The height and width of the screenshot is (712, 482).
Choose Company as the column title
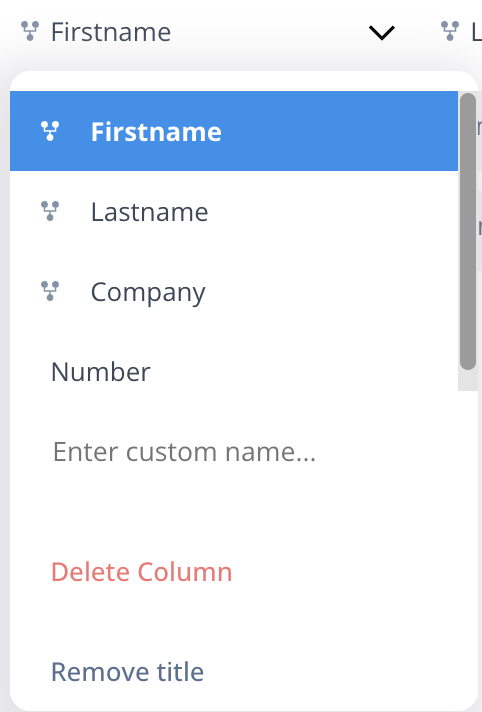tap(234, 291)
